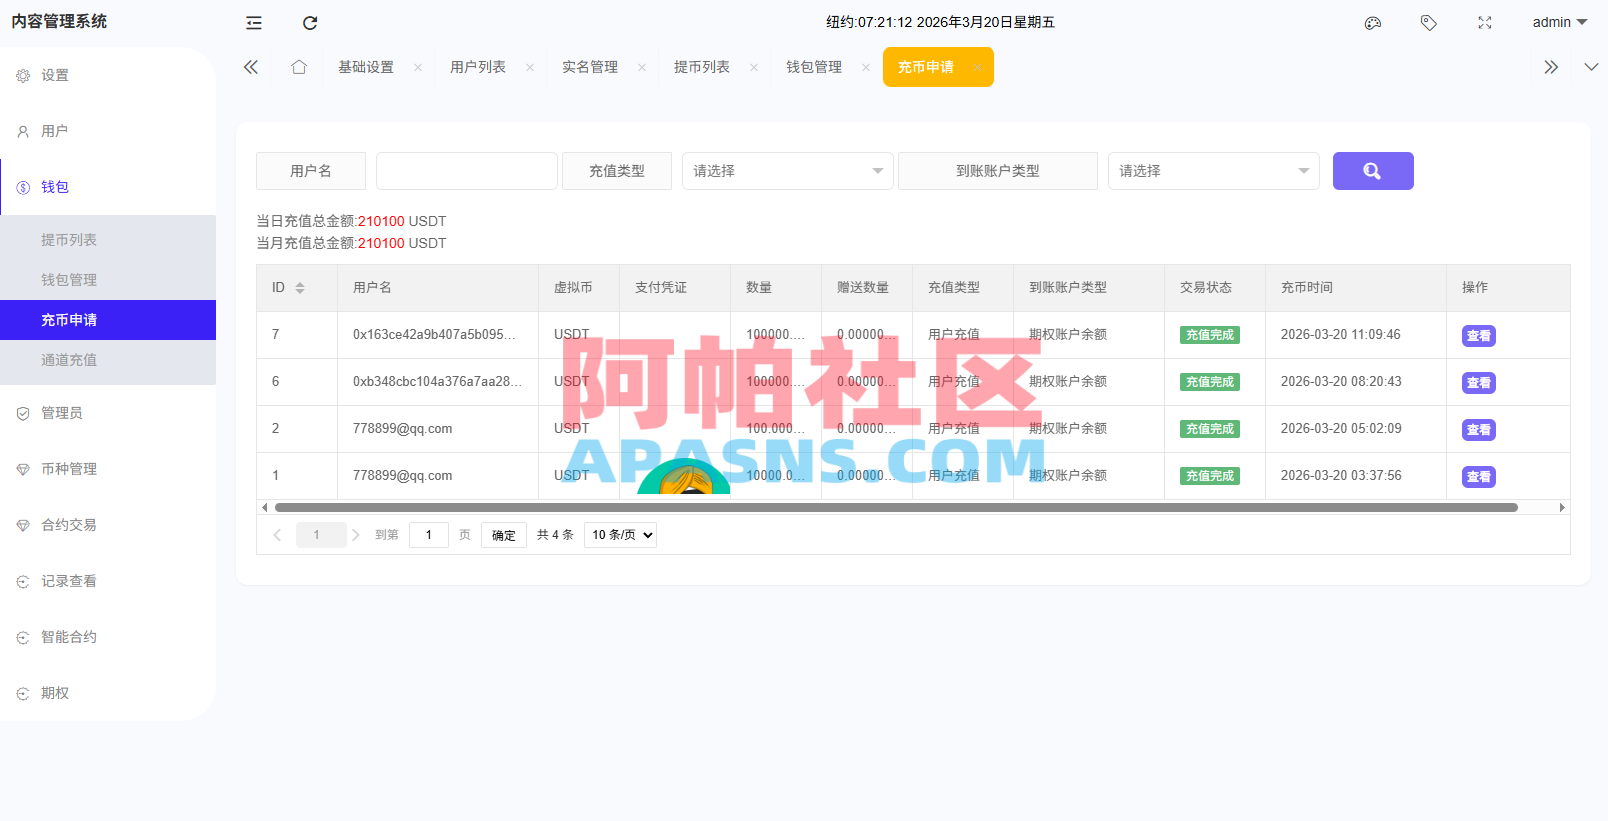This screenshot has height=821, width=1608.
Task: Click 查看 for the 08:20:43 row
Action: pos(1478,383)
